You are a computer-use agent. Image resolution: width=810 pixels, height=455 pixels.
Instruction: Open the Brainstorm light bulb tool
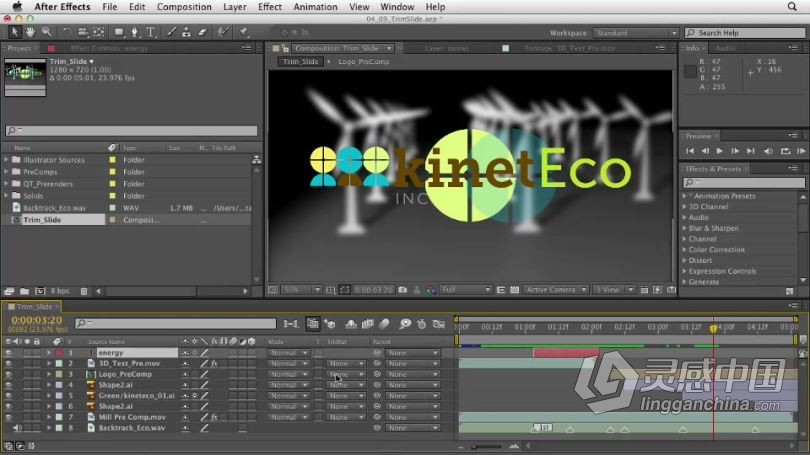point(405,324)
